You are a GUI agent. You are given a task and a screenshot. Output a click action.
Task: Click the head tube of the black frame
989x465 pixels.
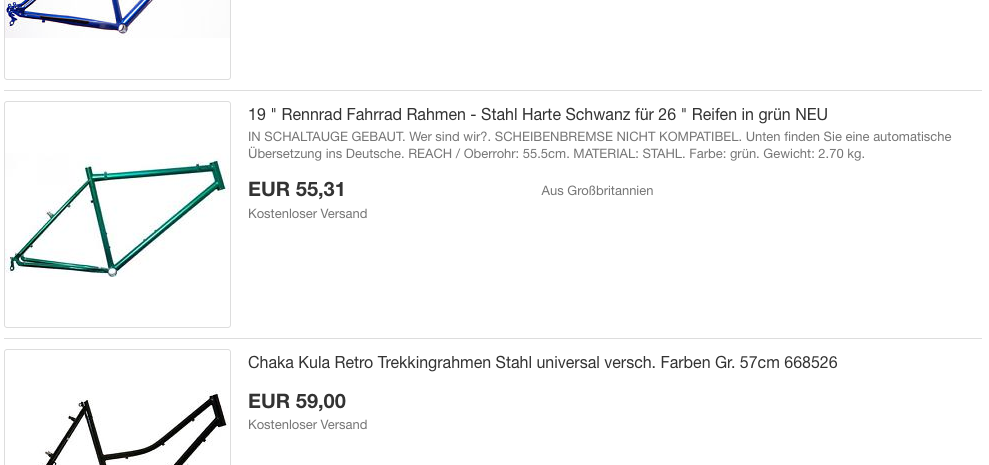214,410
